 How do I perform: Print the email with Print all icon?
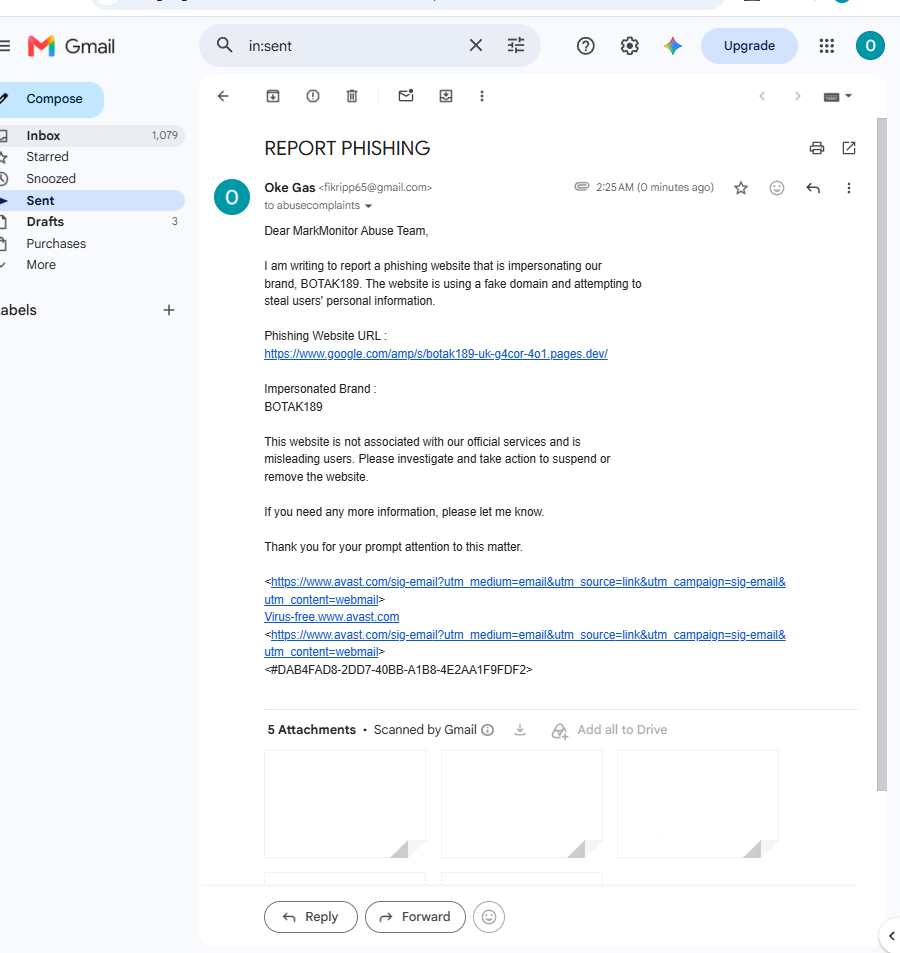[x=816, y=148]
